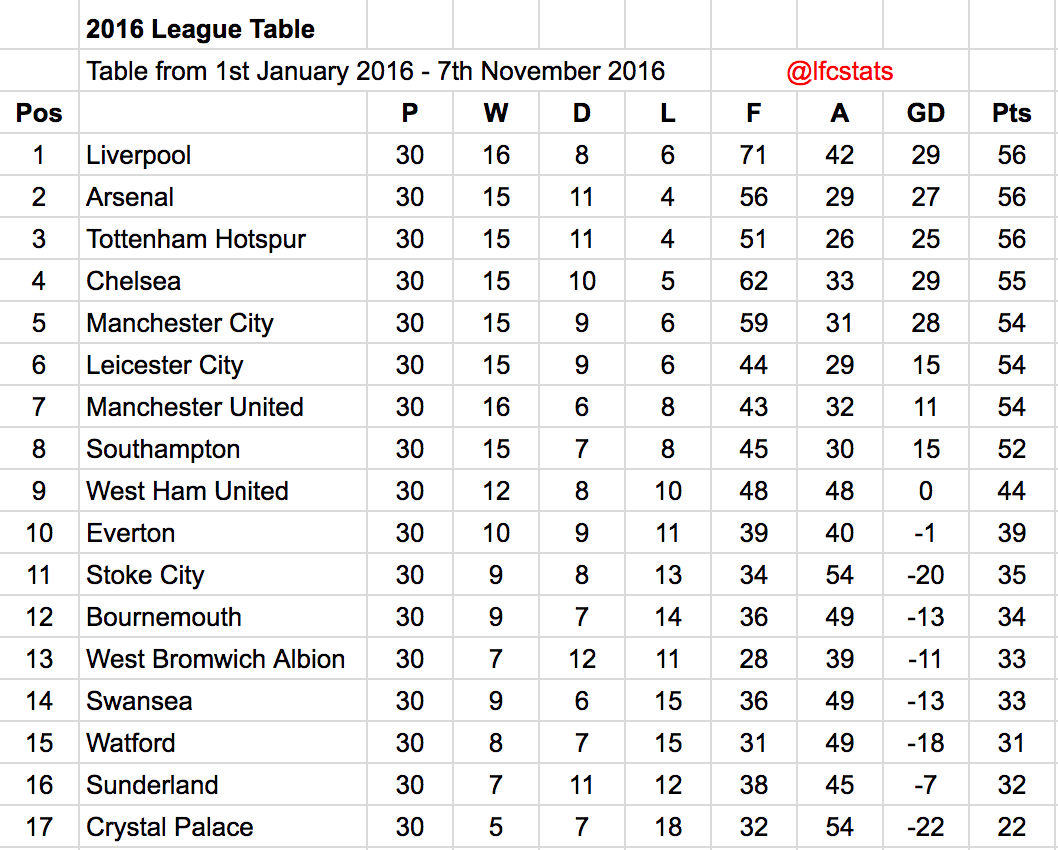Select the Tottenham Hotspur cell
1058x850 pixels.
pyautogui.click(x=223, y=239)
